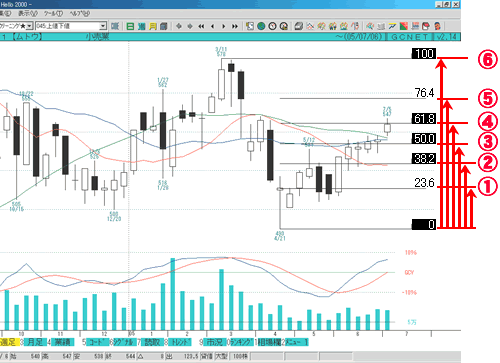
Task: Click the red-blue line chart icon
Action: (x=310, y=26)
